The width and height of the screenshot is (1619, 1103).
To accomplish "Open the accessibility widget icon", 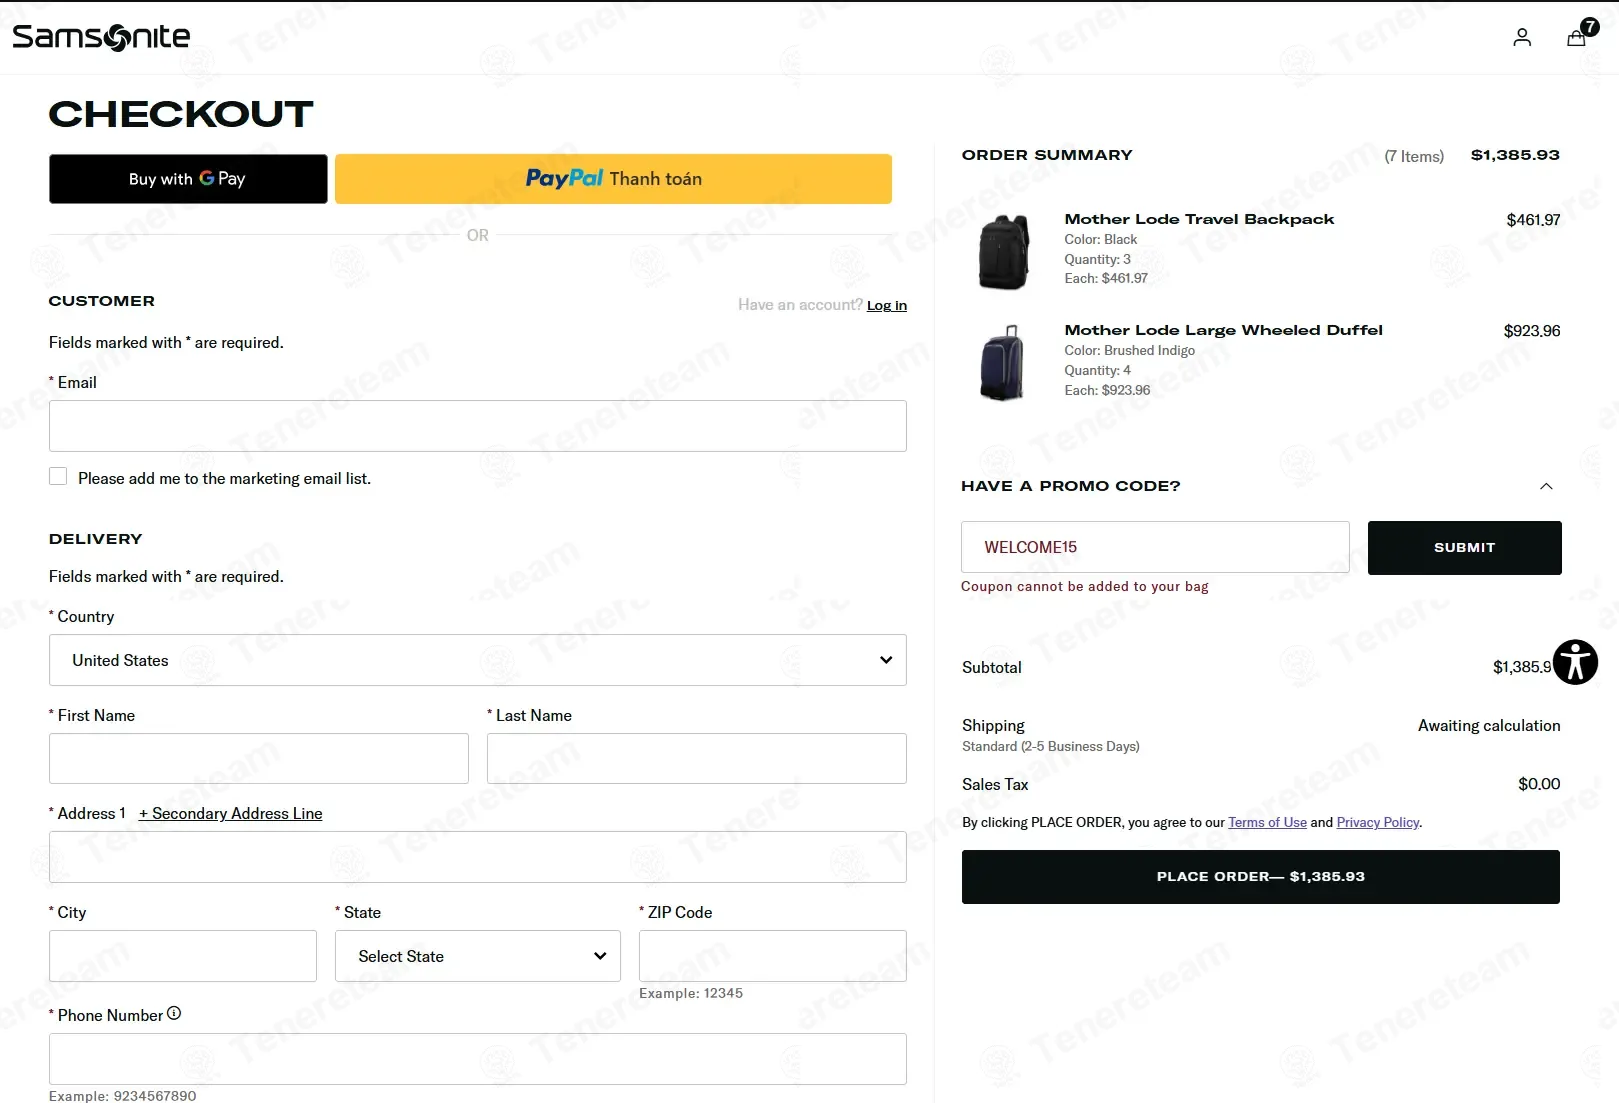I will pyautogui.click(x=1575, y=662).
